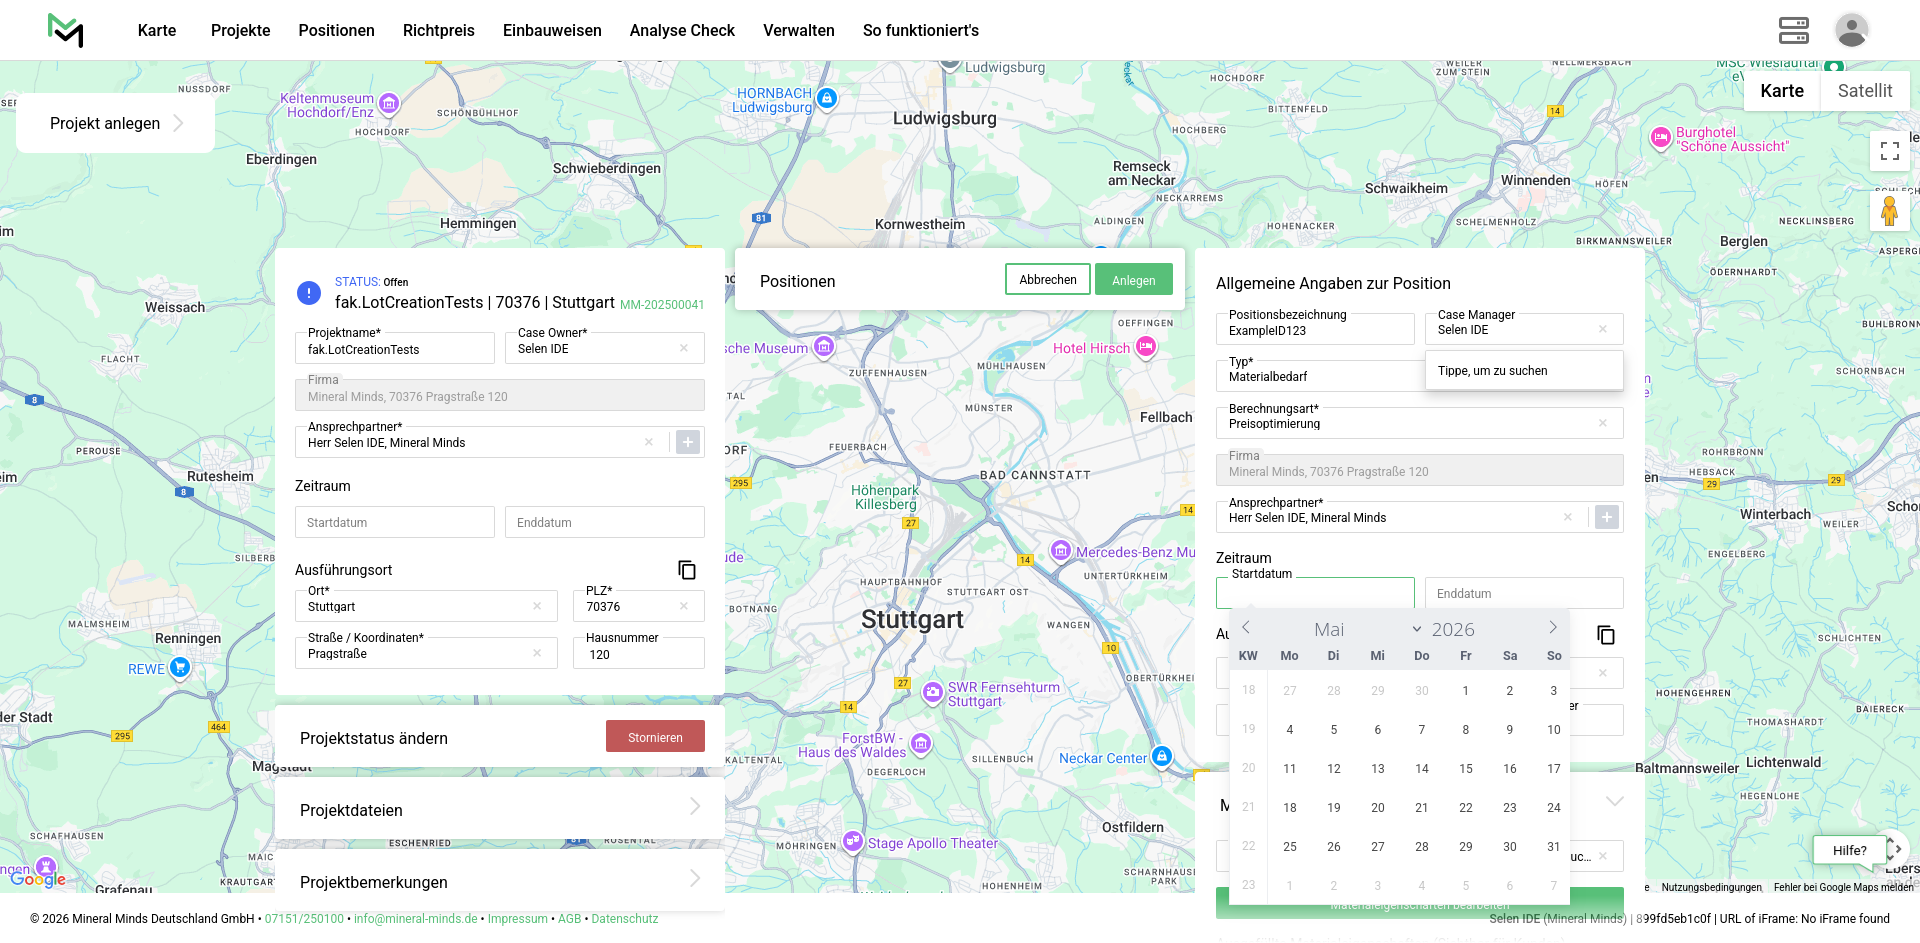1920x943 pixels.
Task: Click the Mineral Minds logo
Action: [66, 30]
